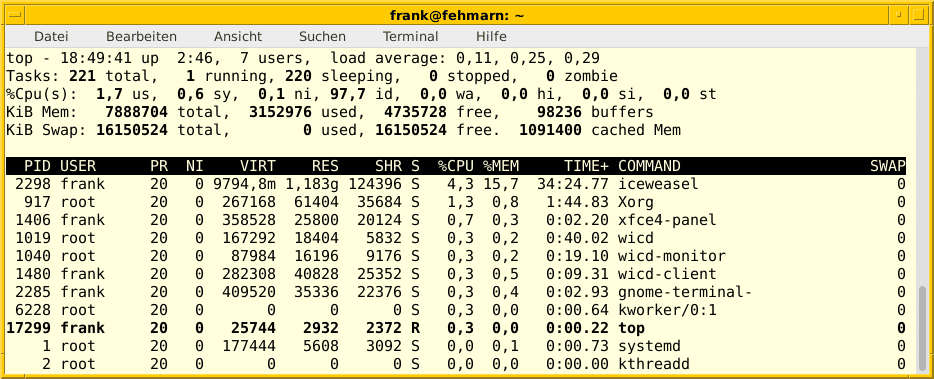
Task: Click the 221 total tasks count
Action: pos(82,76)
